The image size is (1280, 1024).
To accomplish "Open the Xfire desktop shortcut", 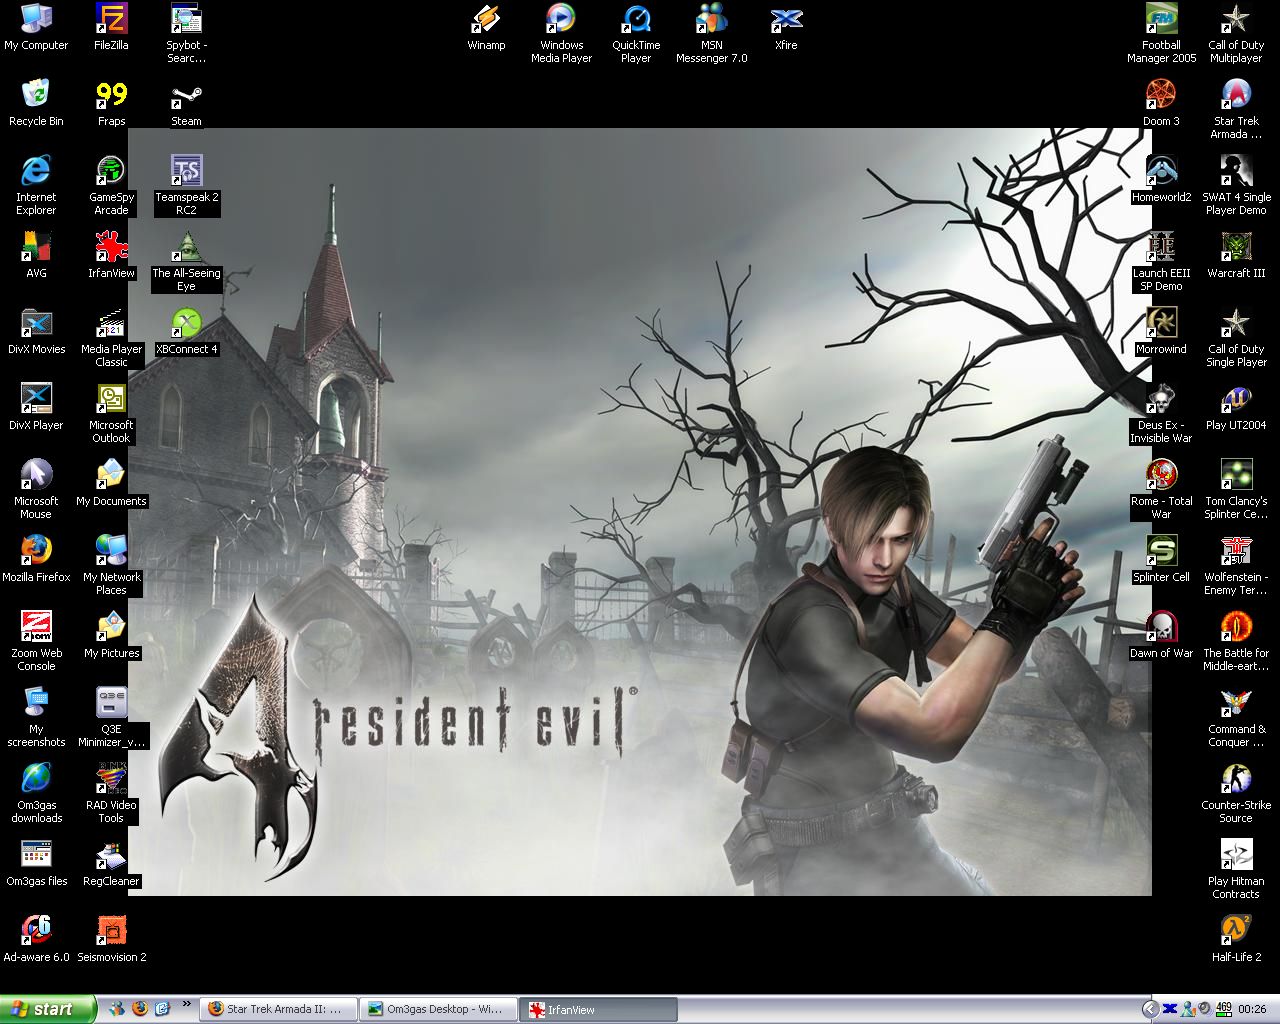I will (x=786, y=20).
